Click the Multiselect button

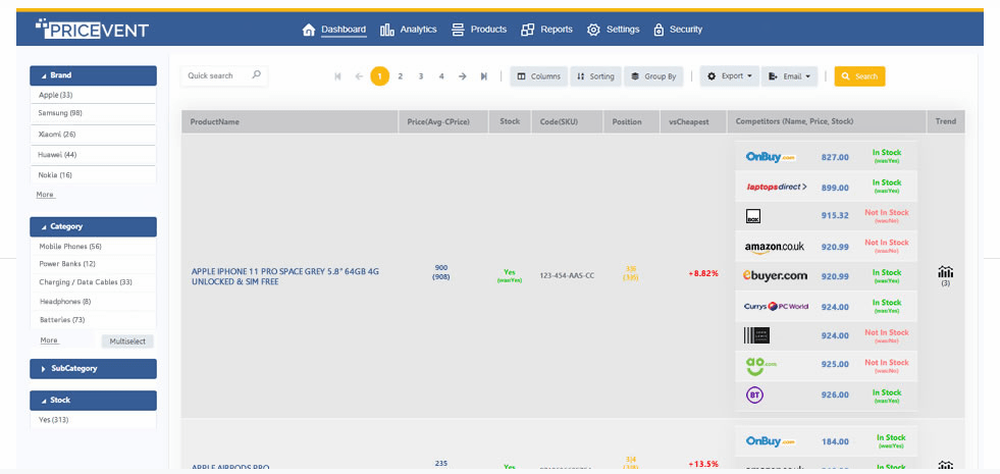click(x=128, y=341)
